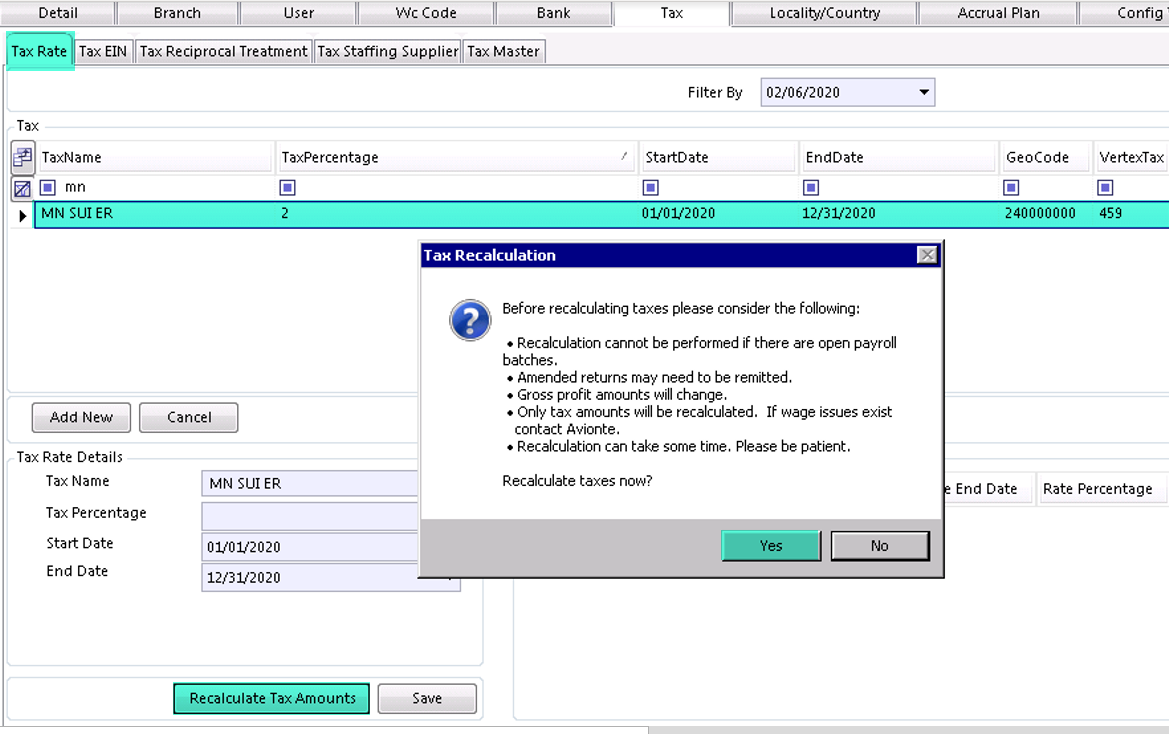Toggle the StartDate filter condition box
This screenshot has width=1169, height=734.
pos(650,188)
